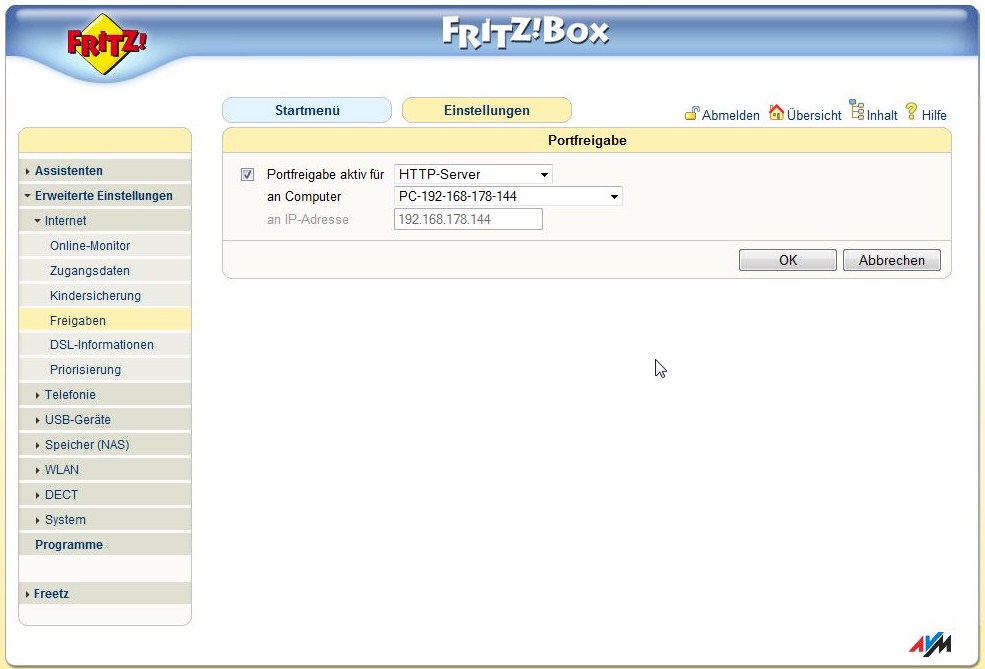Switch to the Einstellungen tab
The image size is (985, 669).
[x=487, y=111]
